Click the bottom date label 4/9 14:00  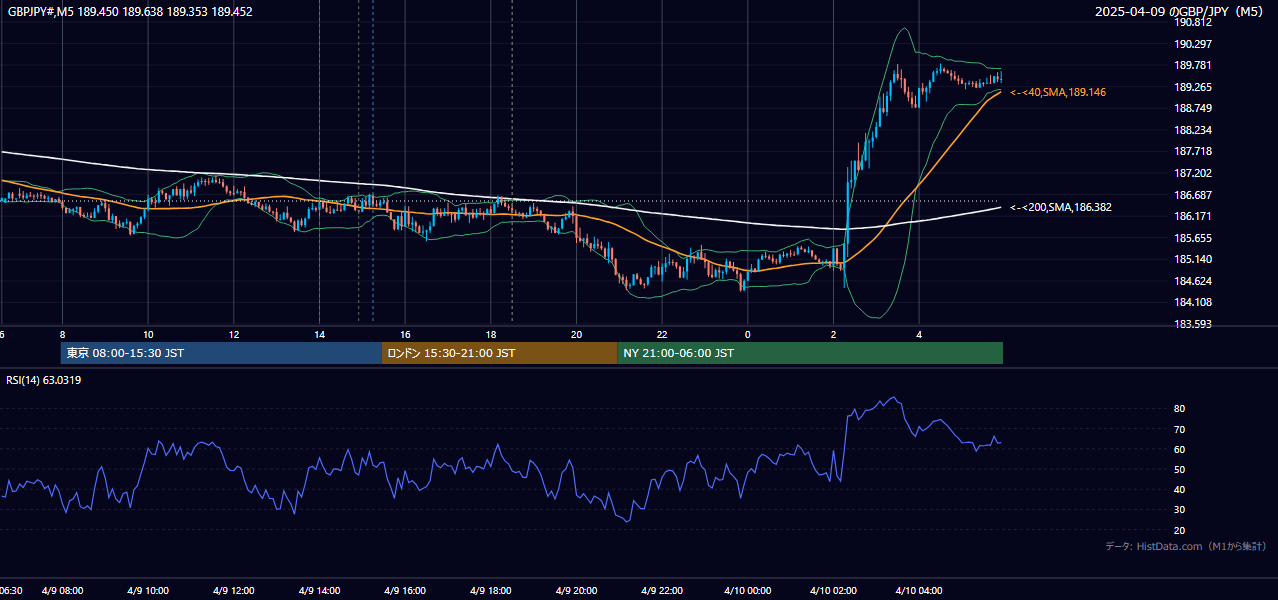point(320,590)
